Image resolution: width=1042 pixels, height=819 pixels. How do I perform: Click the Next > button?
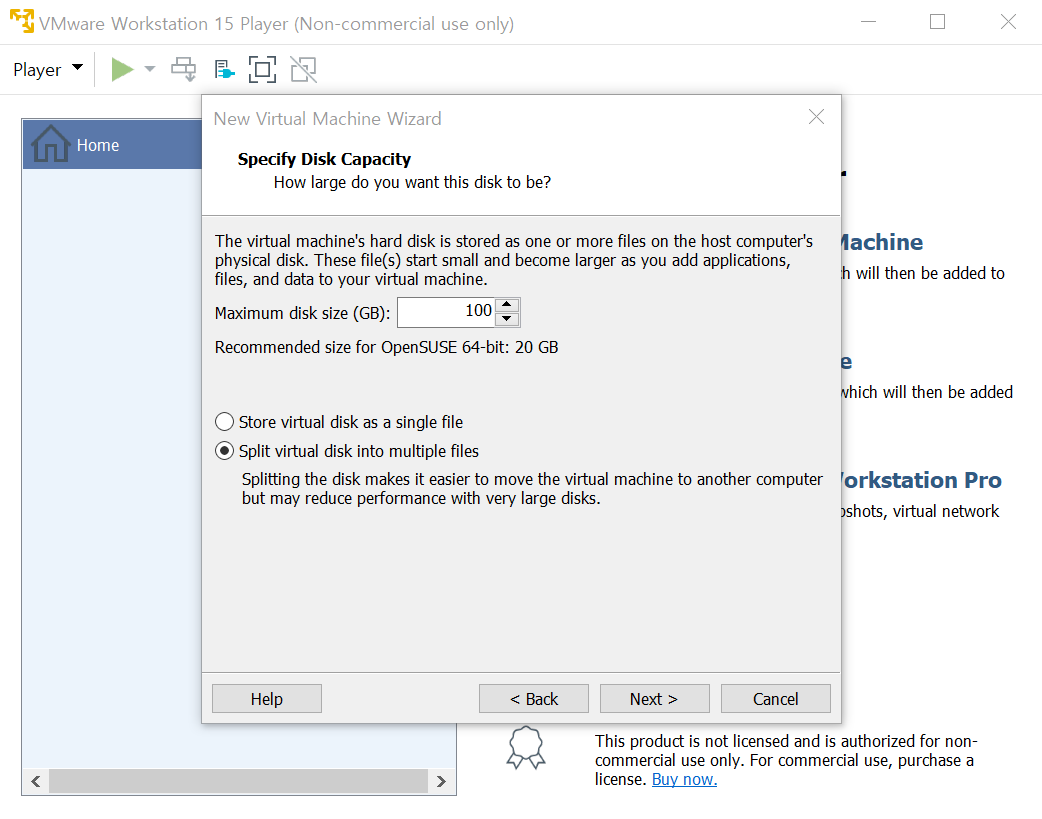(655, 699)
